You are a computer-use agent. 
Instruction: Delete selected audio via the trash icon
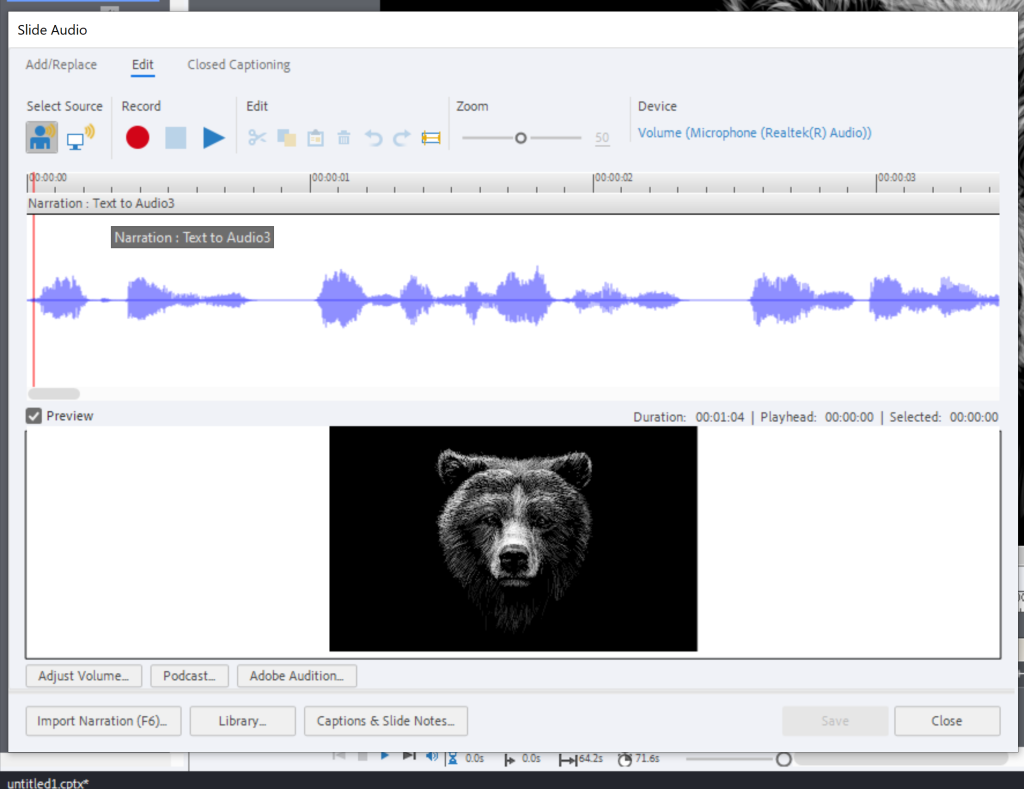pos(343,138)
